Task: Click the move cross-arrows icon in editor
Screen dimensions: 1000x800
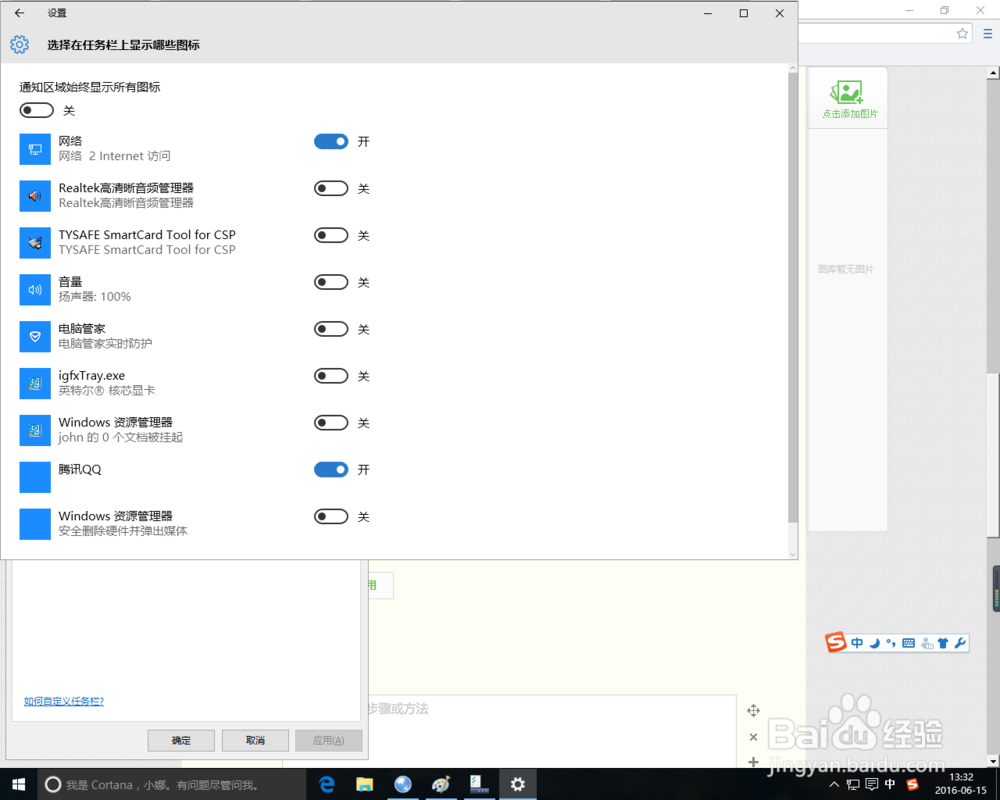Action: [753, 710]
